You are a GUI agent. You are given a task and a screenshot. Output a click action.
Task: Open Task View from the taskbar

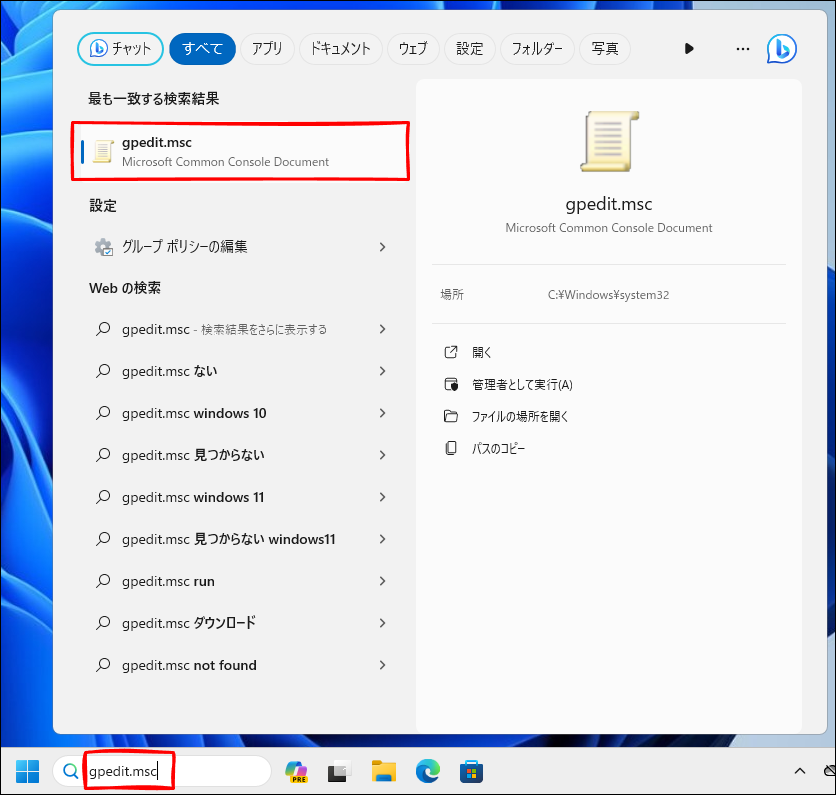click(x=339, y=771)
